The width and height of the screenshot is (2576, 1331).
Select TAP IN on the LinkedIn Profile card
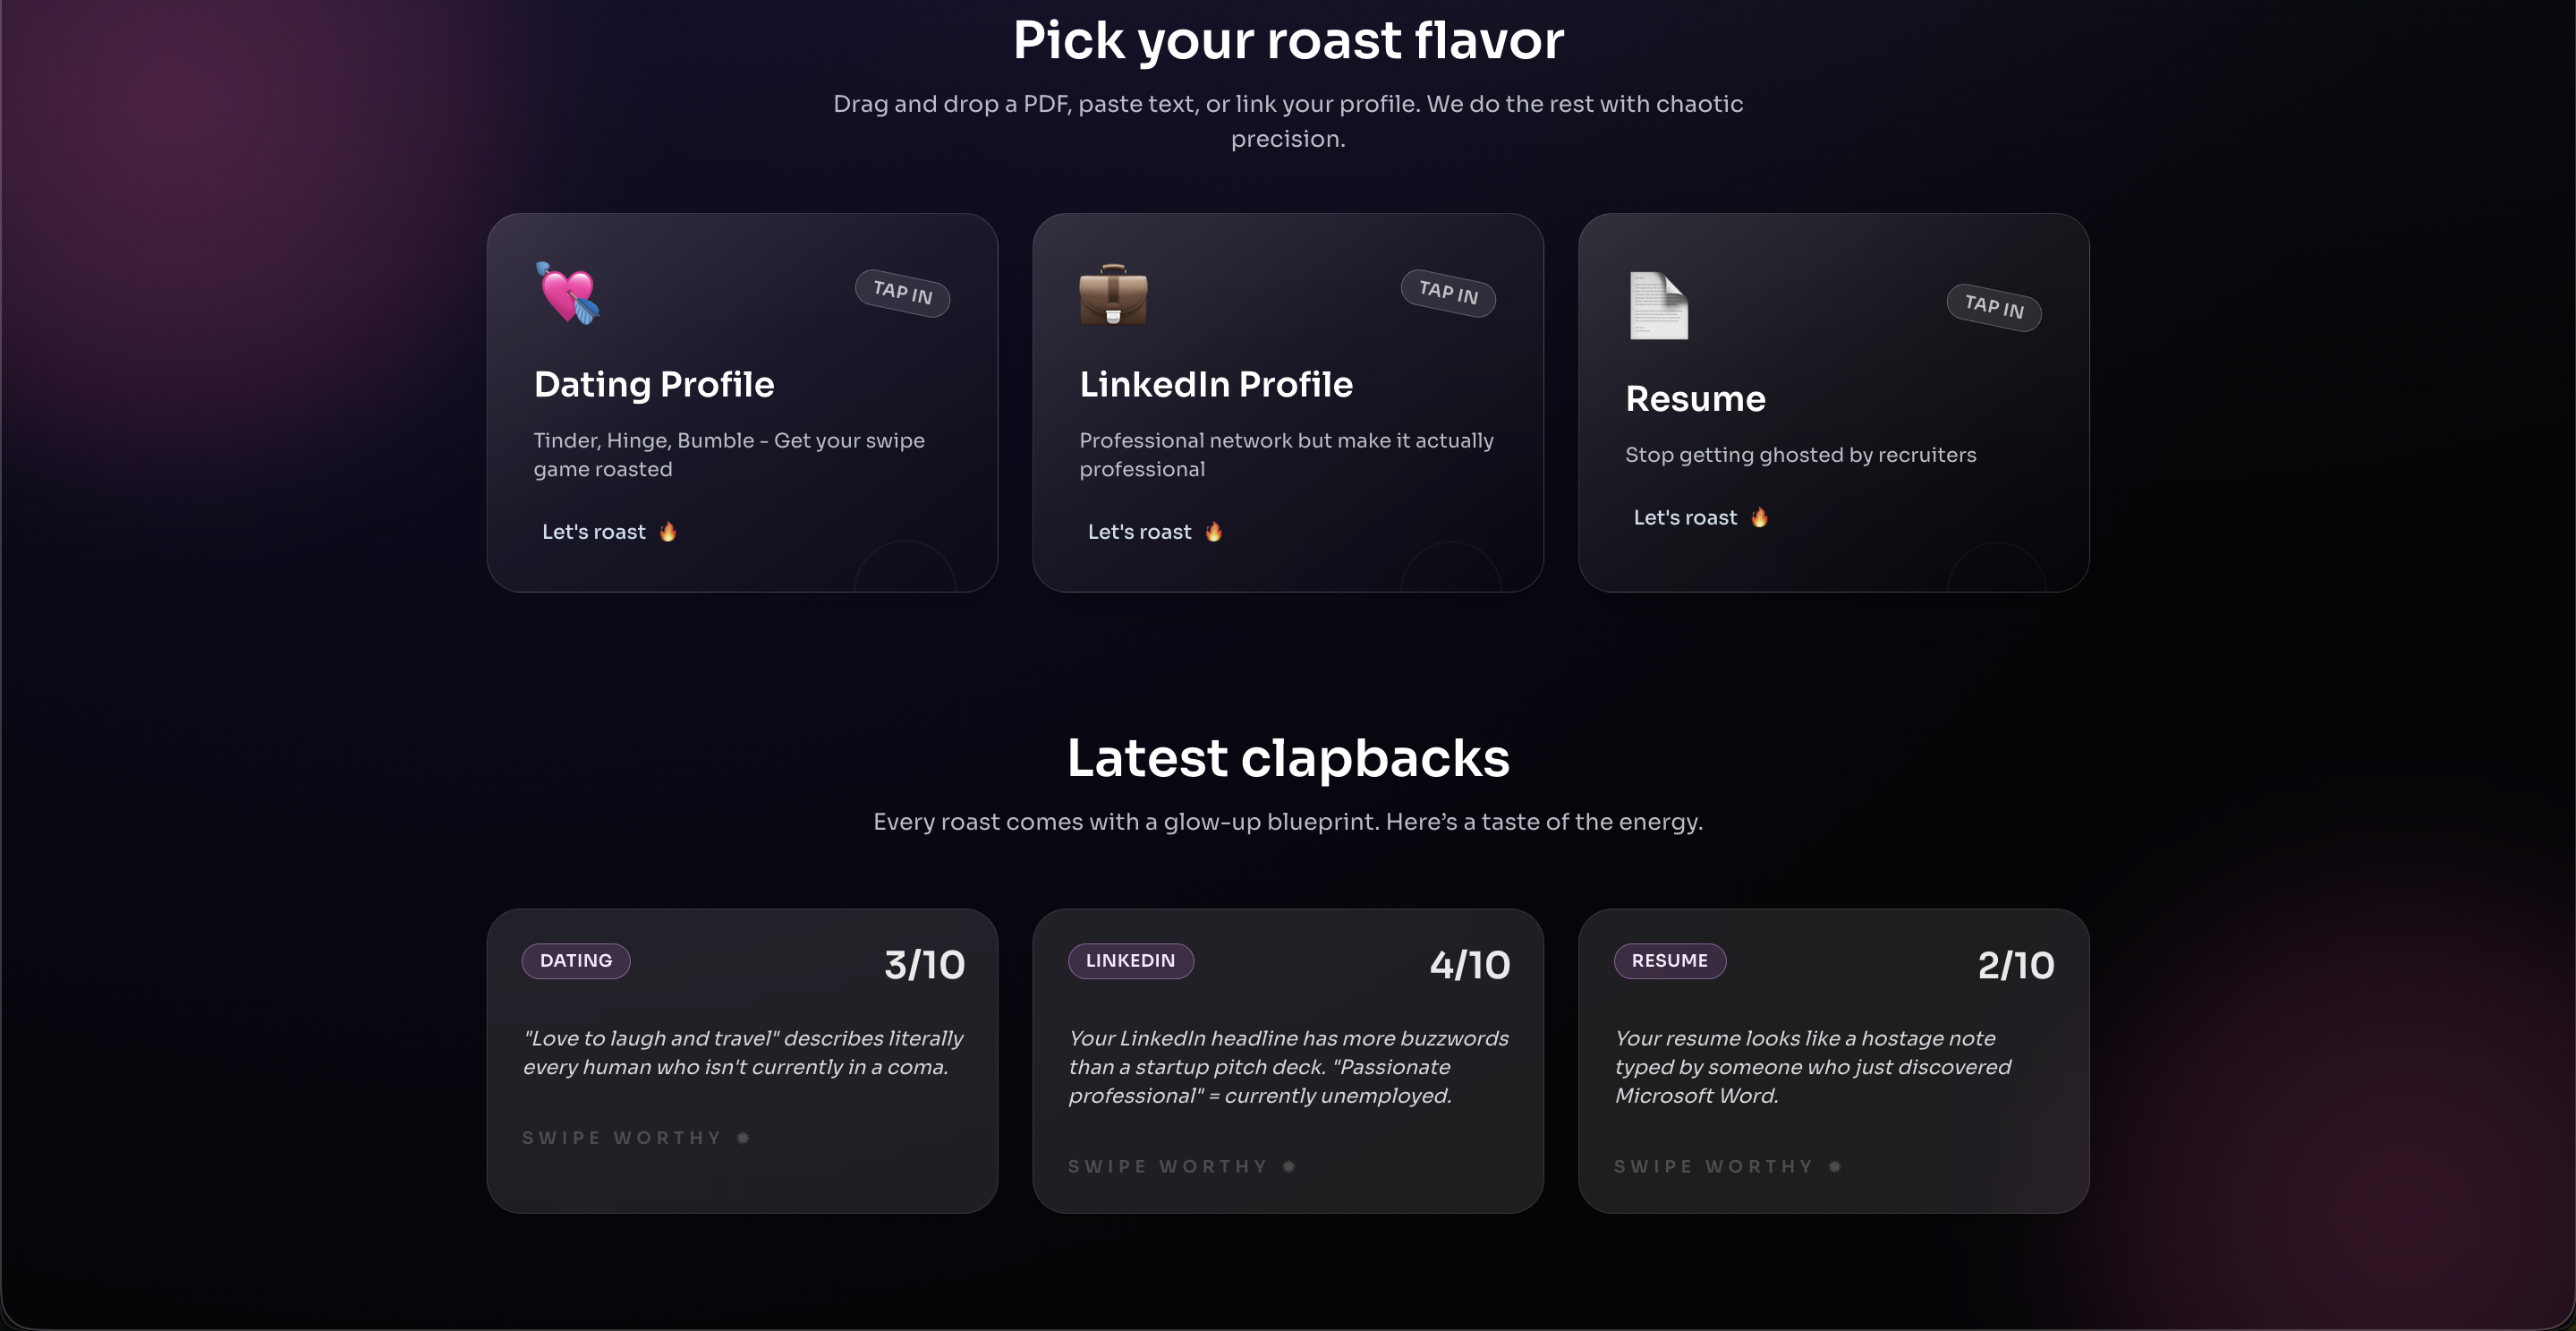[x=1448, y=293]
